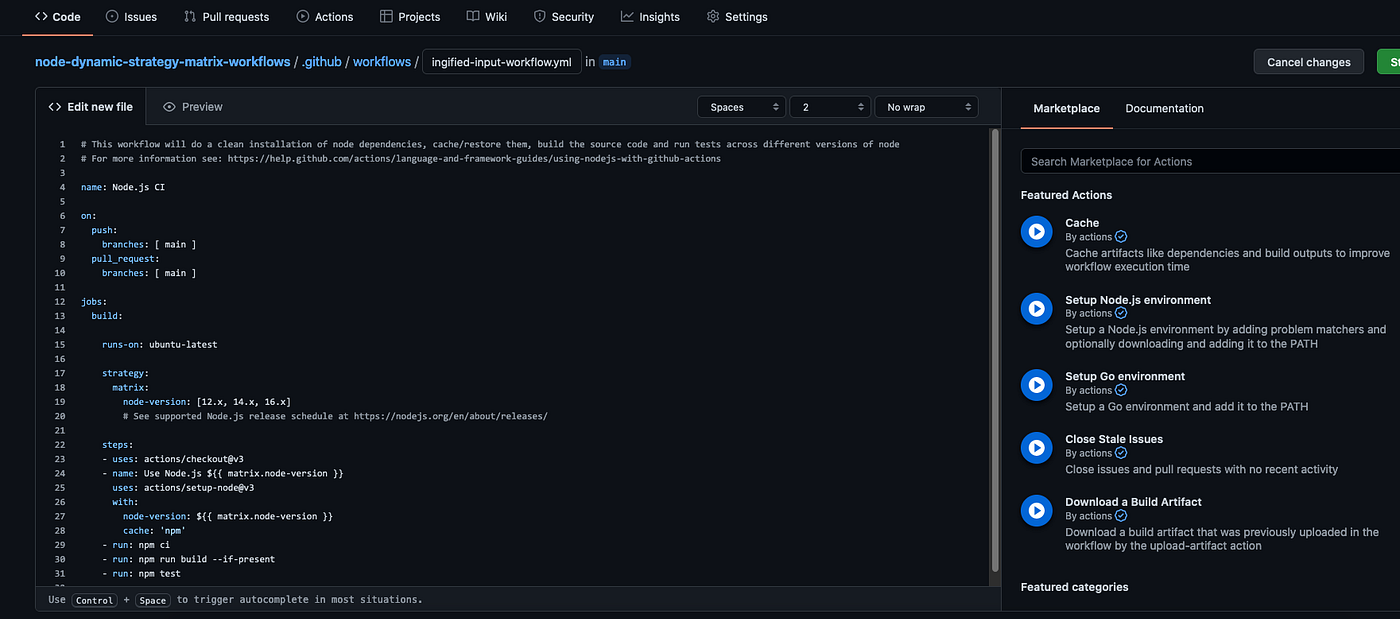Viewport: 1400px width, 619px height.
Task: Switch to the Documentation tab
Action: pos(1164,109)
